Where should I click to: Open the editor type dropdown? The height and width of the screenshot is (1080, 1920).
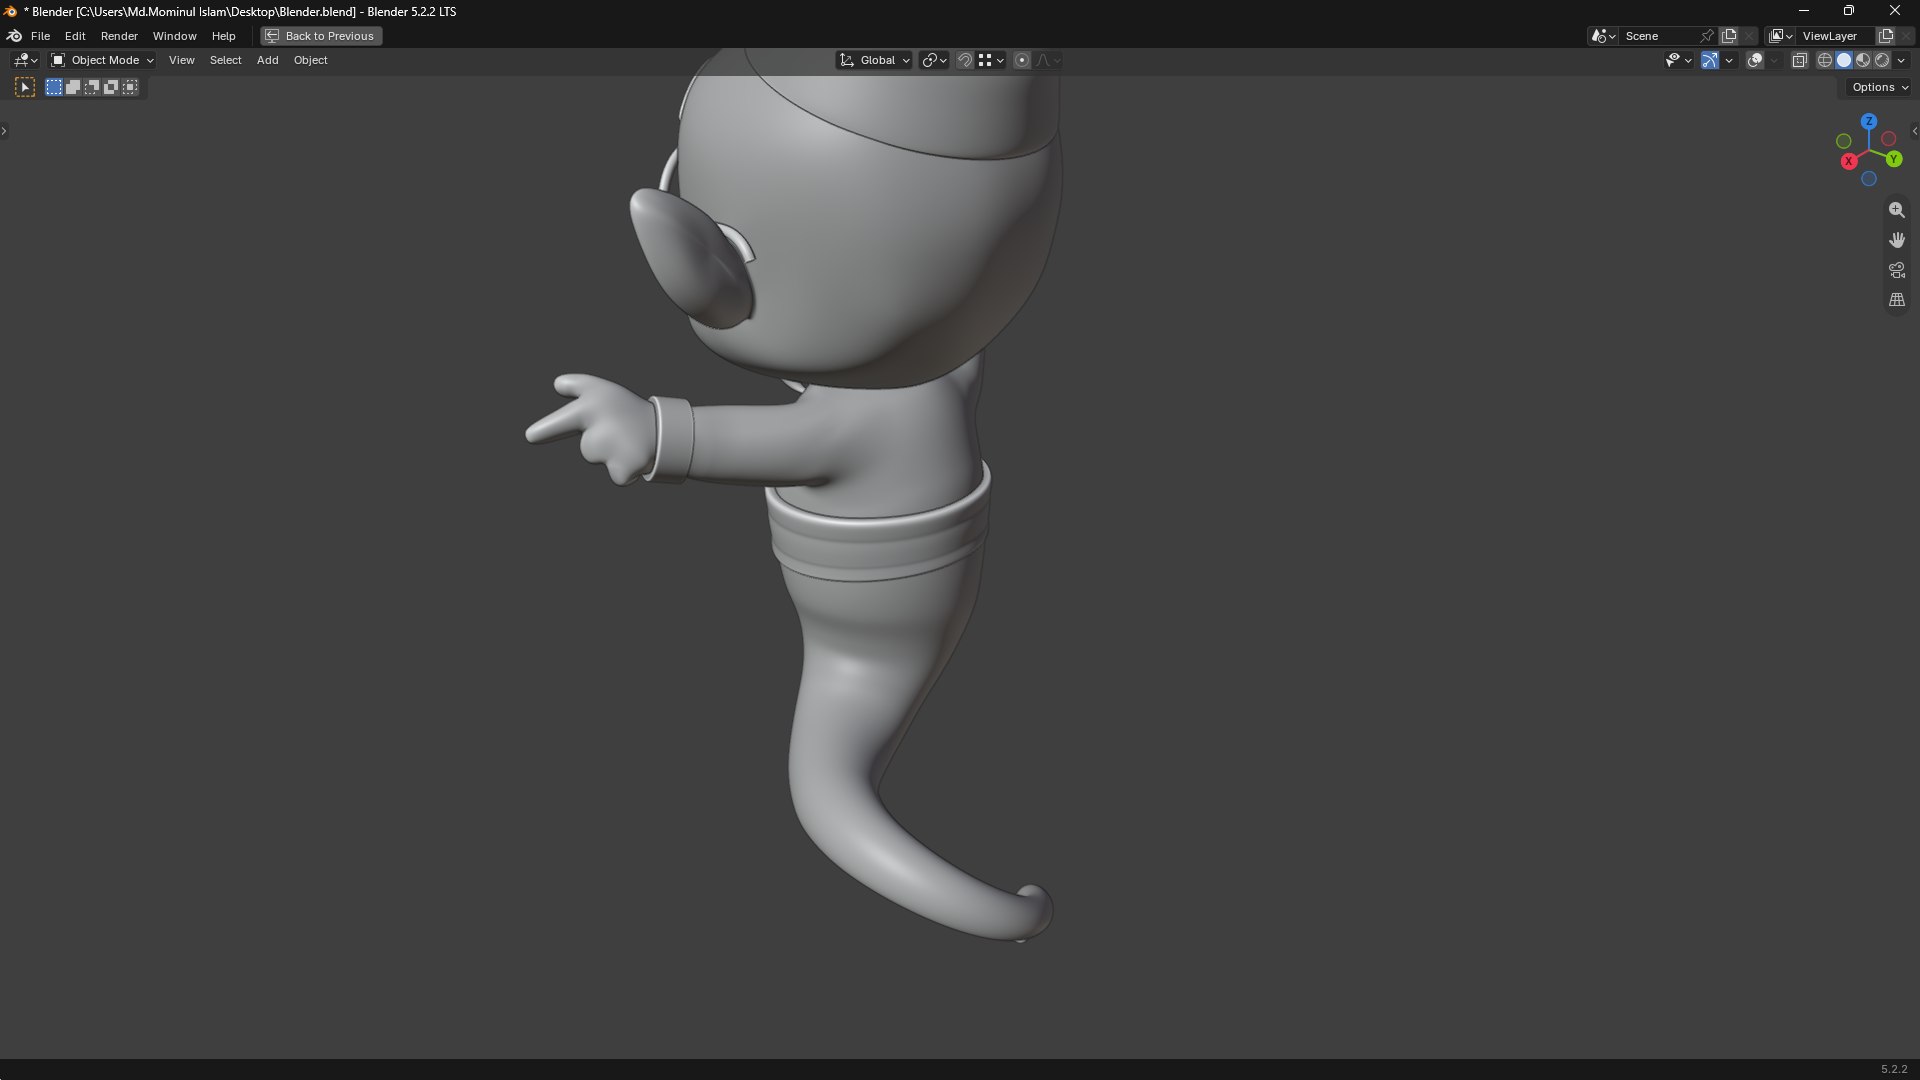point(25,60)
